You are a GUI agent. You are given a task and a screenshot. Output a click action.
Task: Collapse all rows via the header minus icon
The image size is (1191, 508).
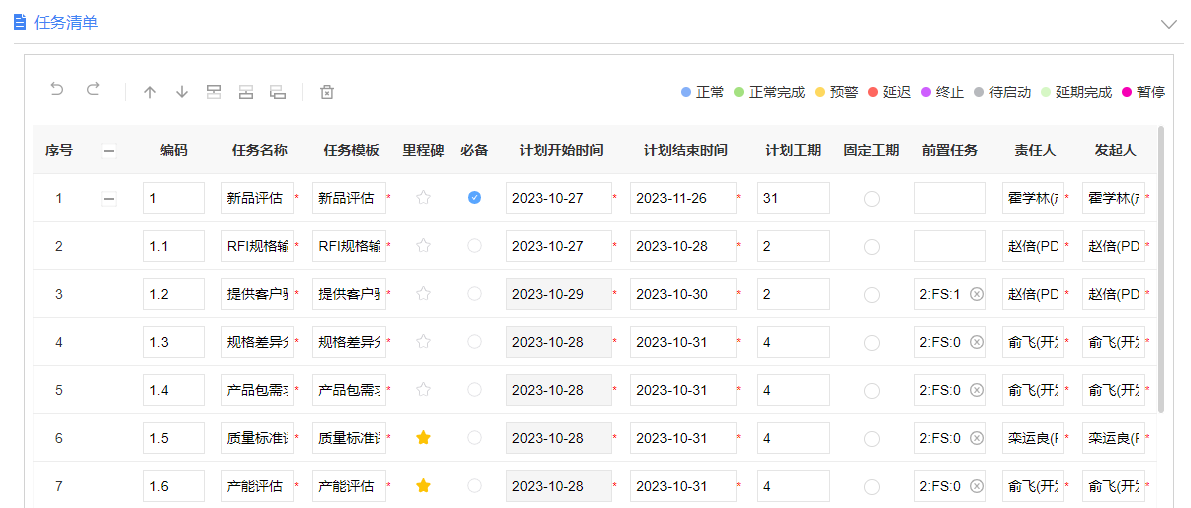109,151
